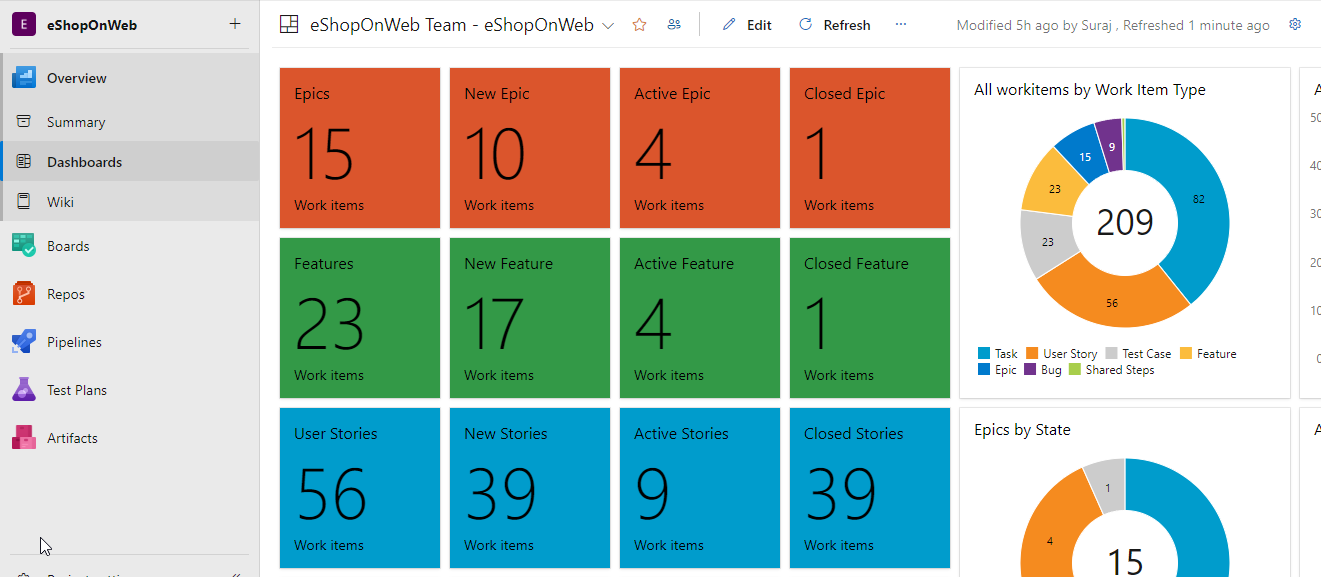Collapse the sidebar with double chevron
The width and height of the screenshot is (1321, 577).
(x=236, y=575)
